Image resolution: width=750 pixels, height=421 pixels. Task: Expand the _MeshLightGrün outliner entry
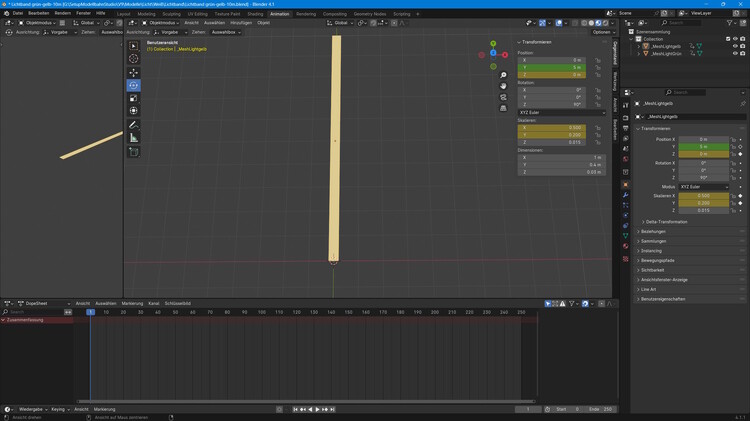point(639,54)
